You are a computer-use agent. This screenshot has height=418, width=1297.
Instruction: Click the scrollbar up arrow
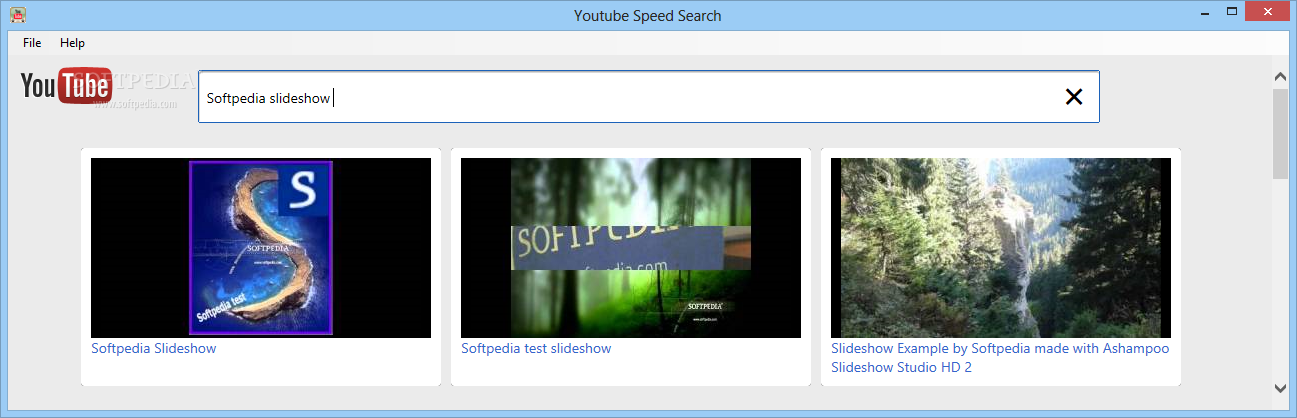(x=1280, y=76)
